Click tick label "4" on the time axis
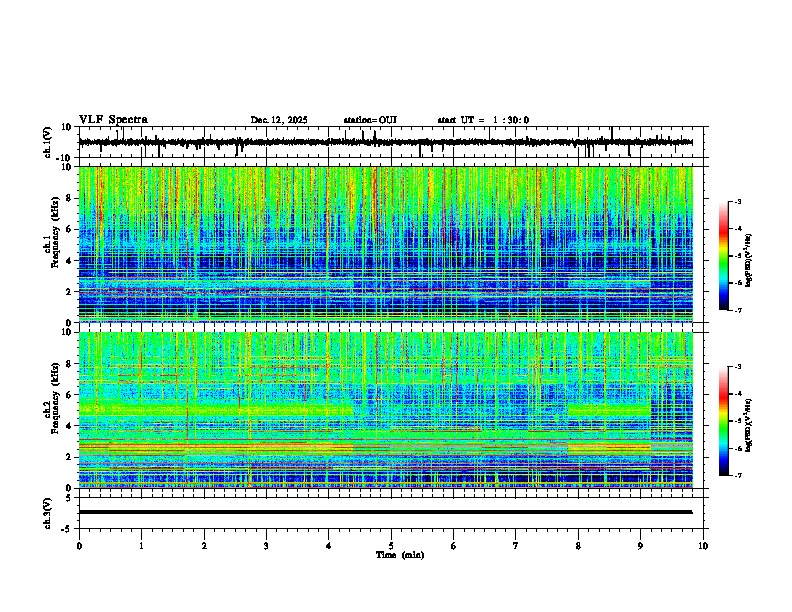The height and width of the screenshot is (612, 792). coord(329,546)
